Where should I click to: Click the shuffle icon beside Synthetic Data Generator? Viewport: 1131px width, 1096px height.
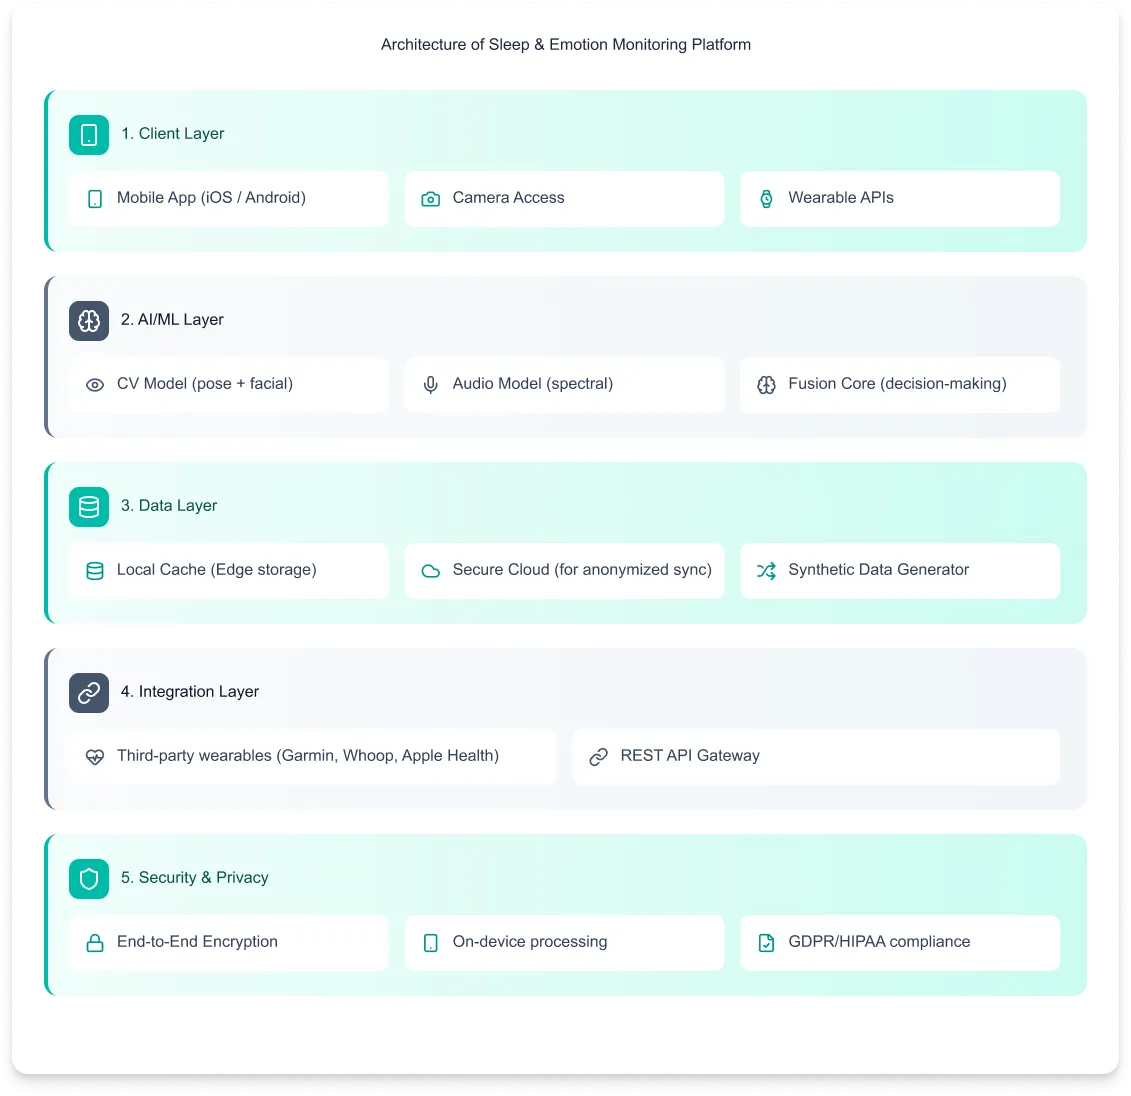[766, 571]
